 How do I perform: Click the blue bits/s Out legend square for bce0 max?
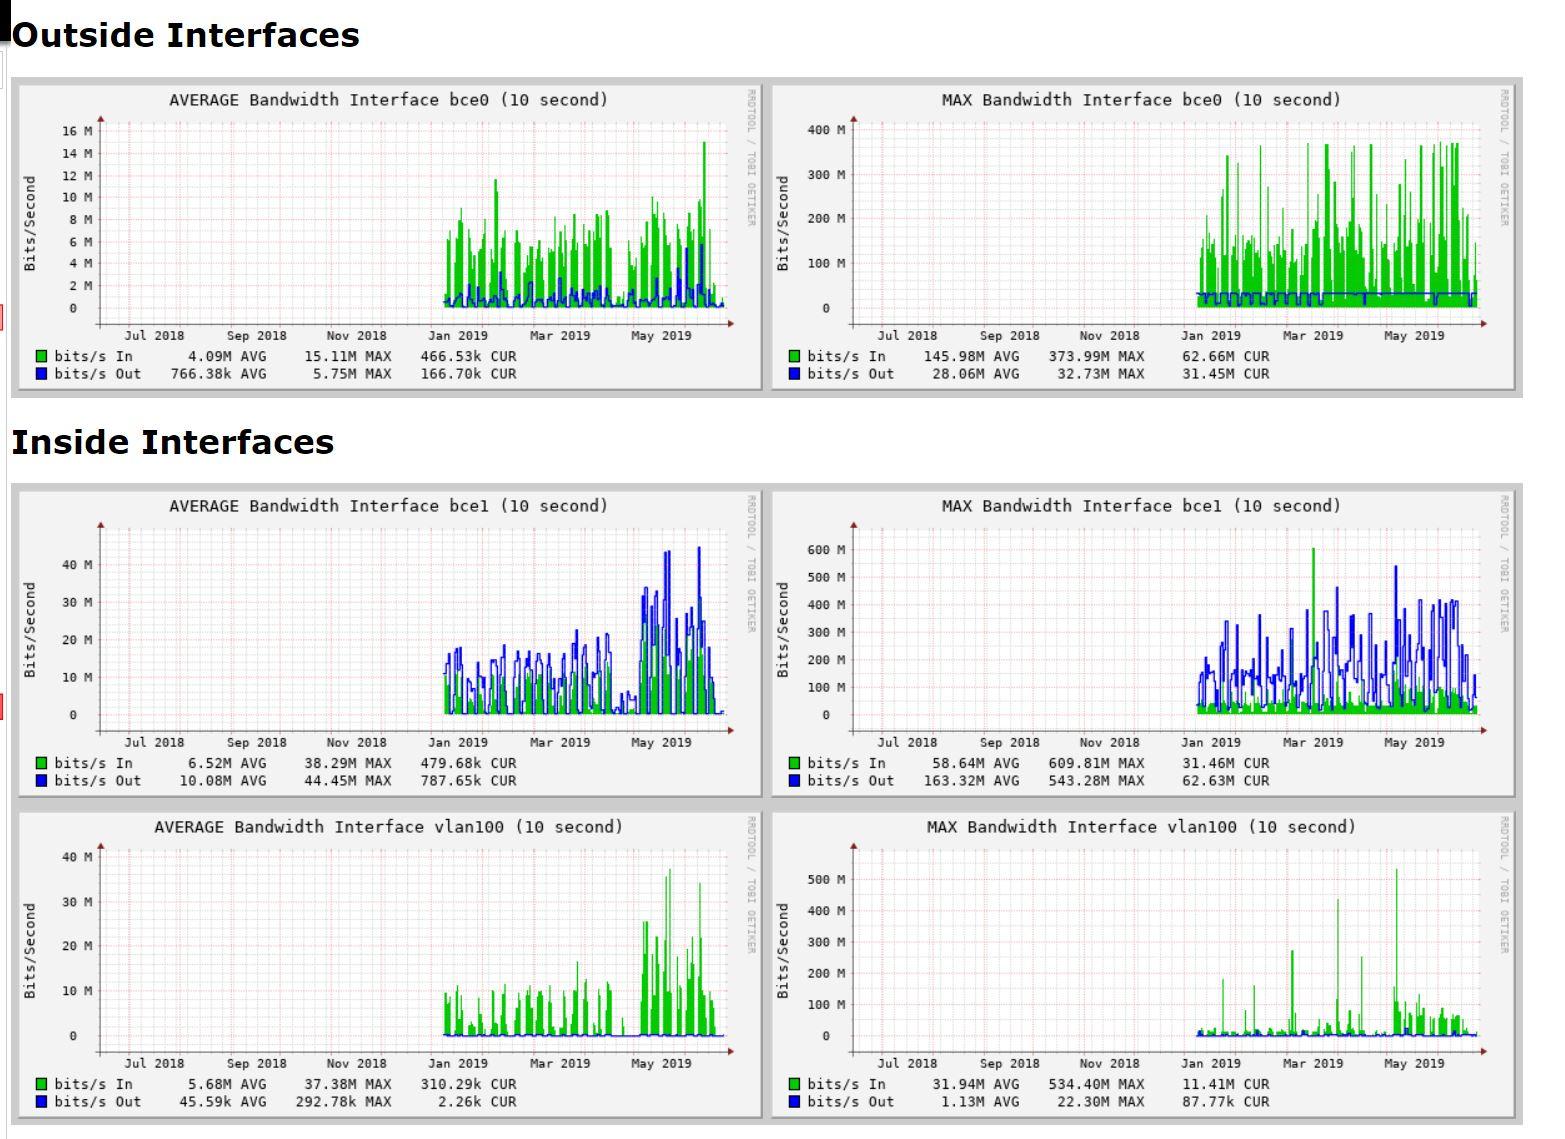pyautogui.click(x=795, y=374)
